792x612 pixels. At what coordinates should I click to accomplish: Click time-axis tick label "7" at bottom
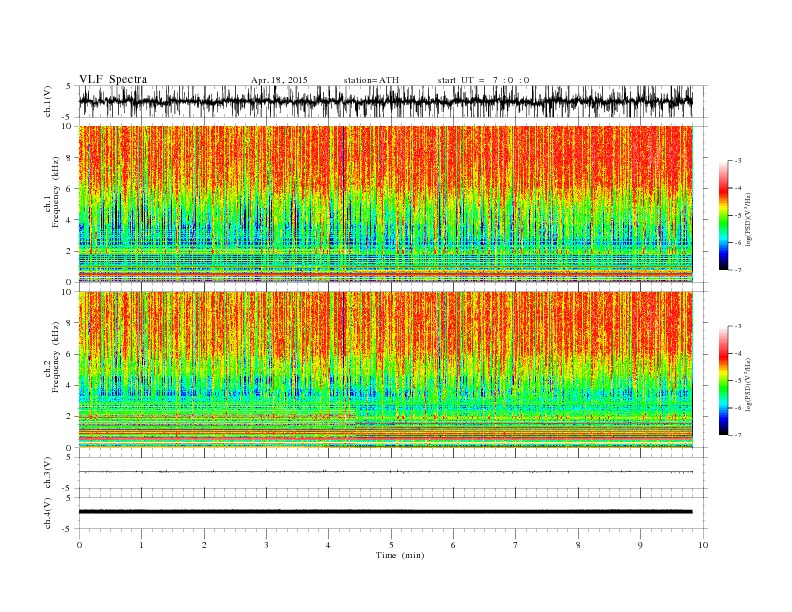coord(516,545)
